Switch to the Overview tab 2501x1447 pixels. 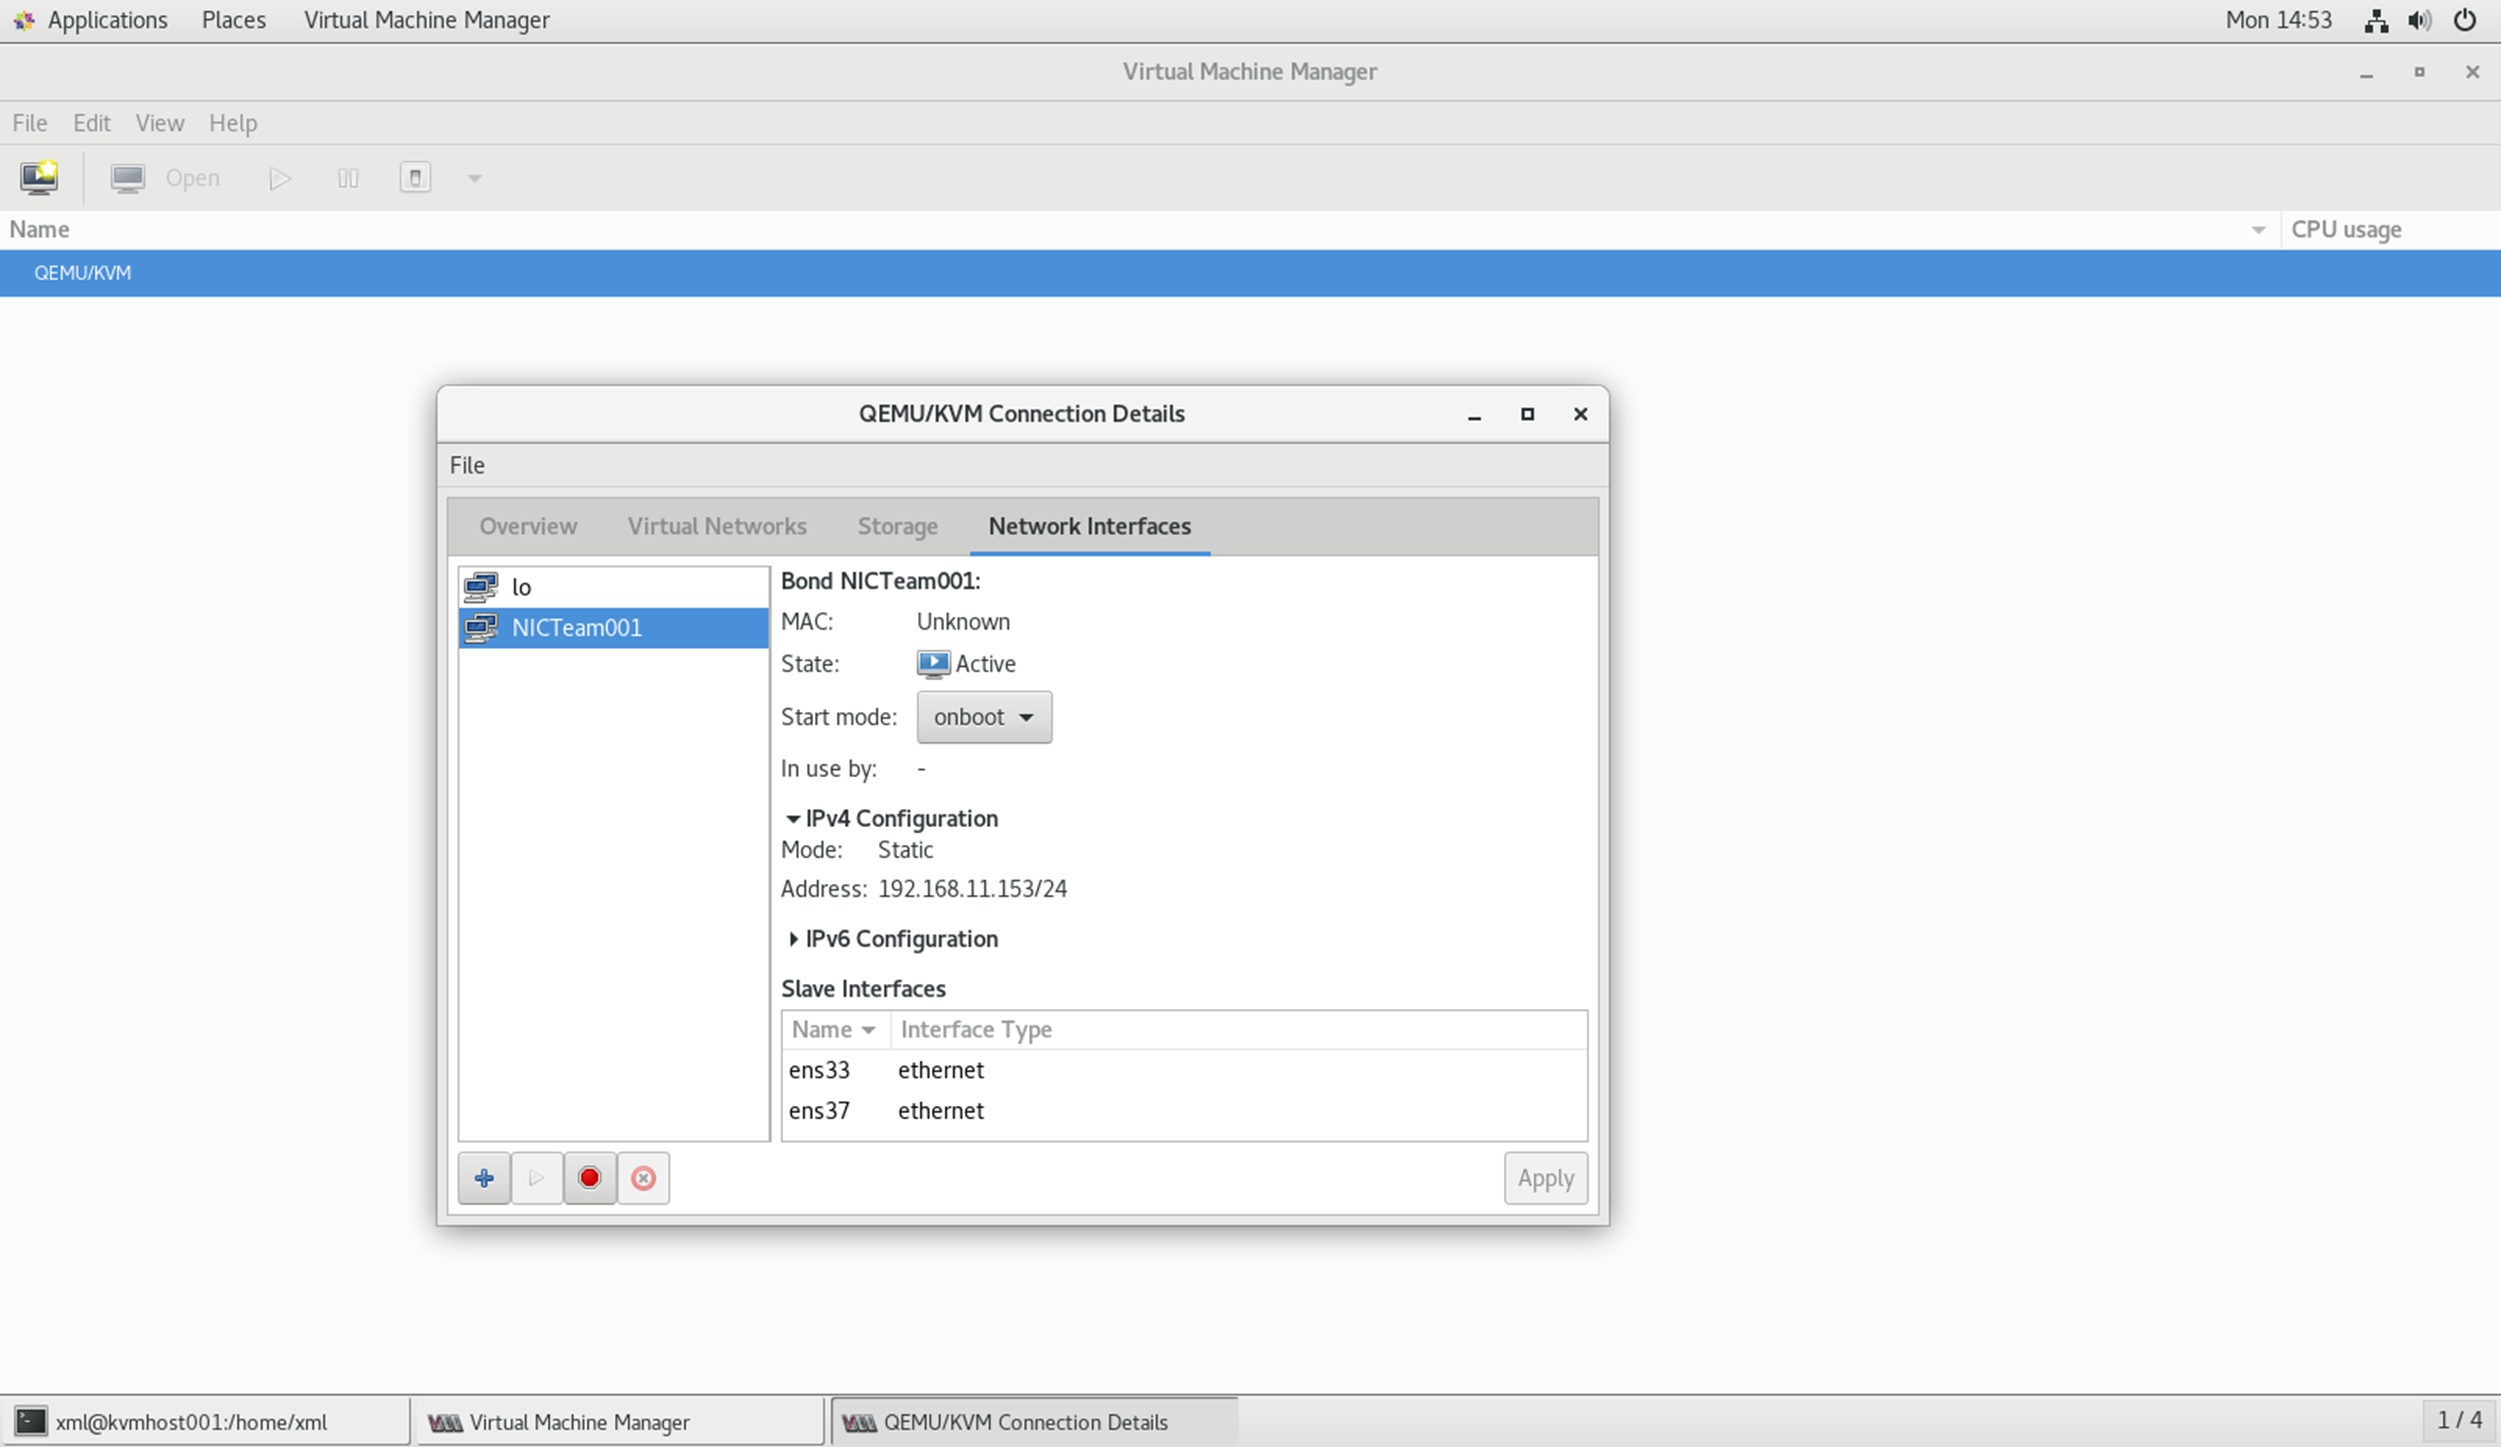point(528,526)
